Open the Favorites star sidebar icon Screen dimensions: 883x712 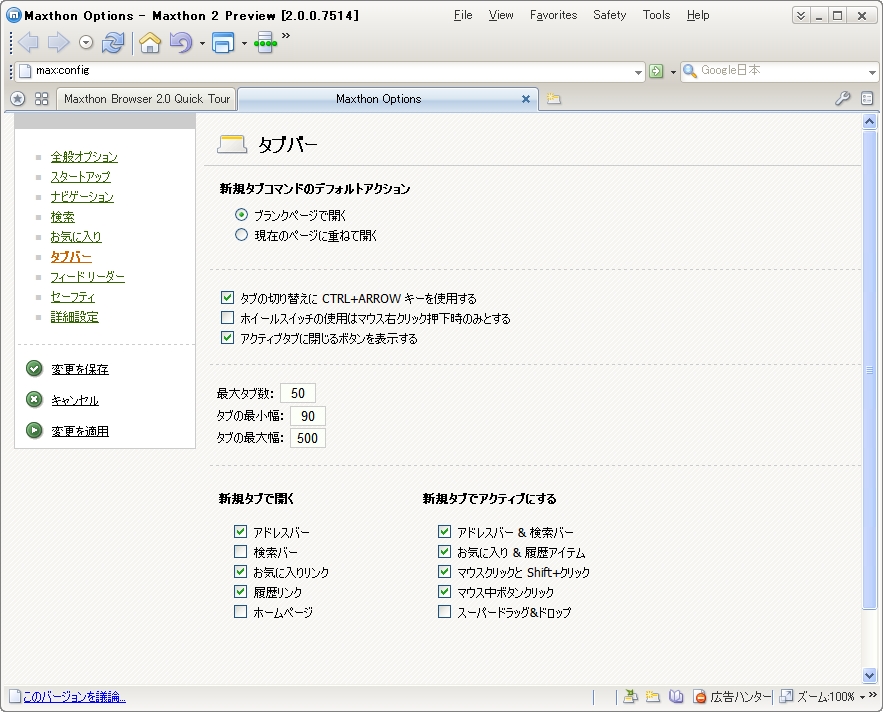18,99
